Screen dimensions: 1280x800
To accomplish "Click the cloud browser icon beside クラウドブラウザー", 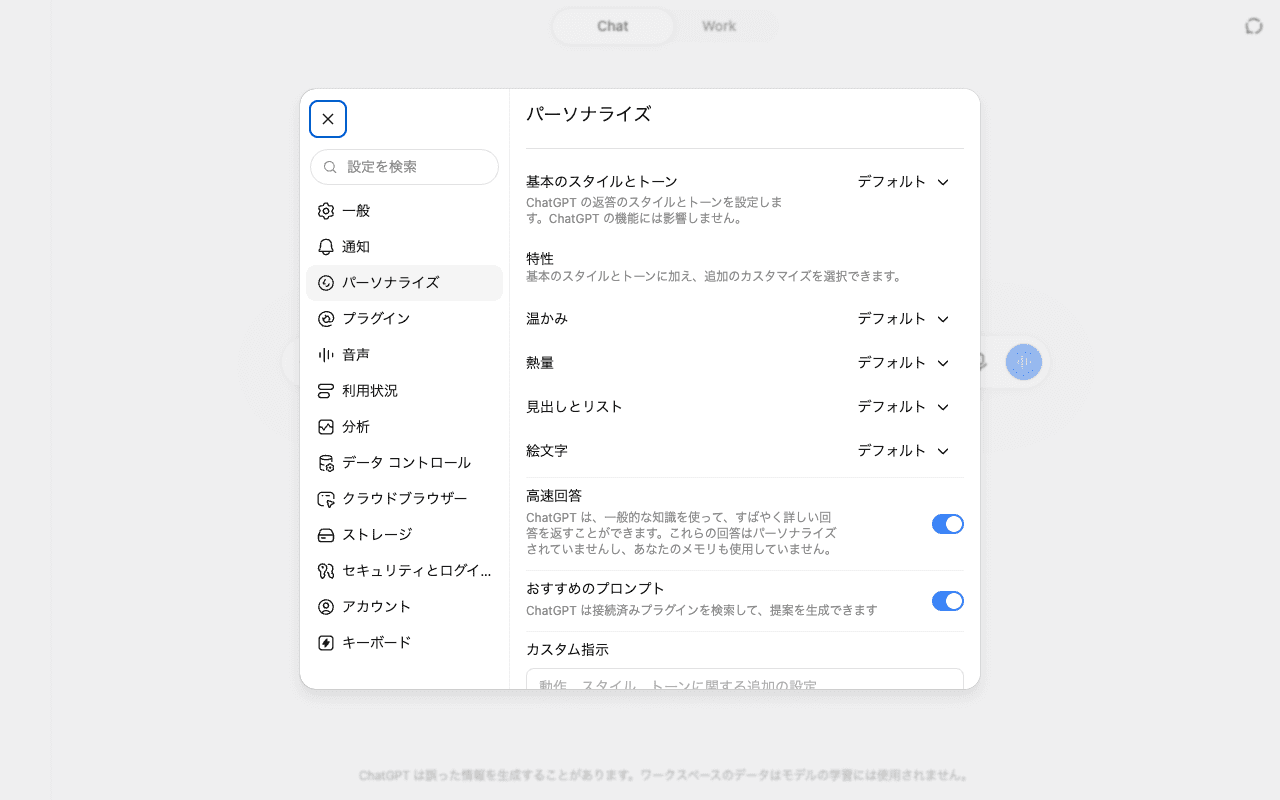I will [x=326, y=499].
